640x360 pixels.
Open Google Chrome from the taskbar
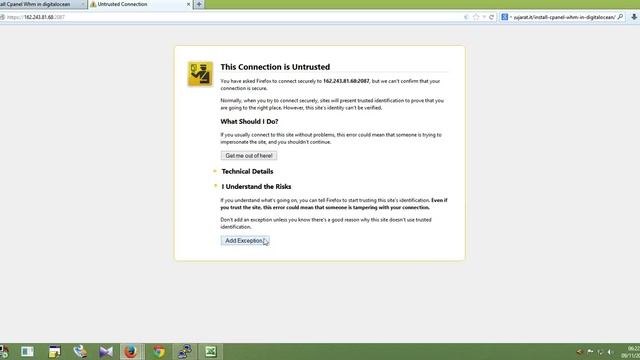tap(159, 351)
